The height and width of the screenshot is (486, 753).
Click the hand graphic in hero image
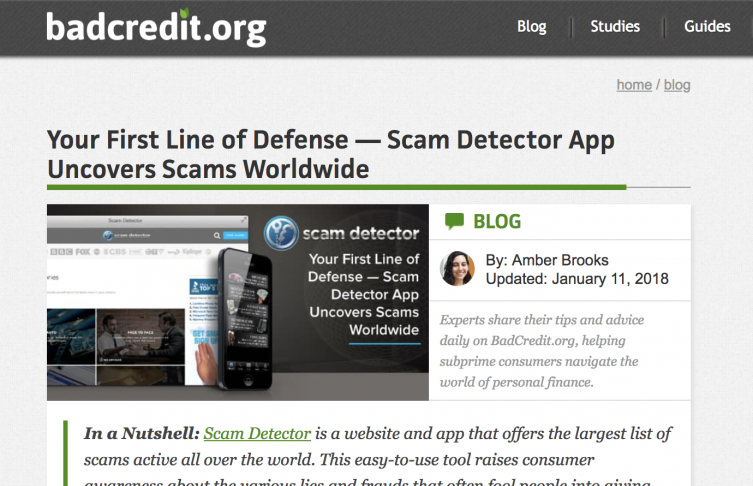pos(207,363)
